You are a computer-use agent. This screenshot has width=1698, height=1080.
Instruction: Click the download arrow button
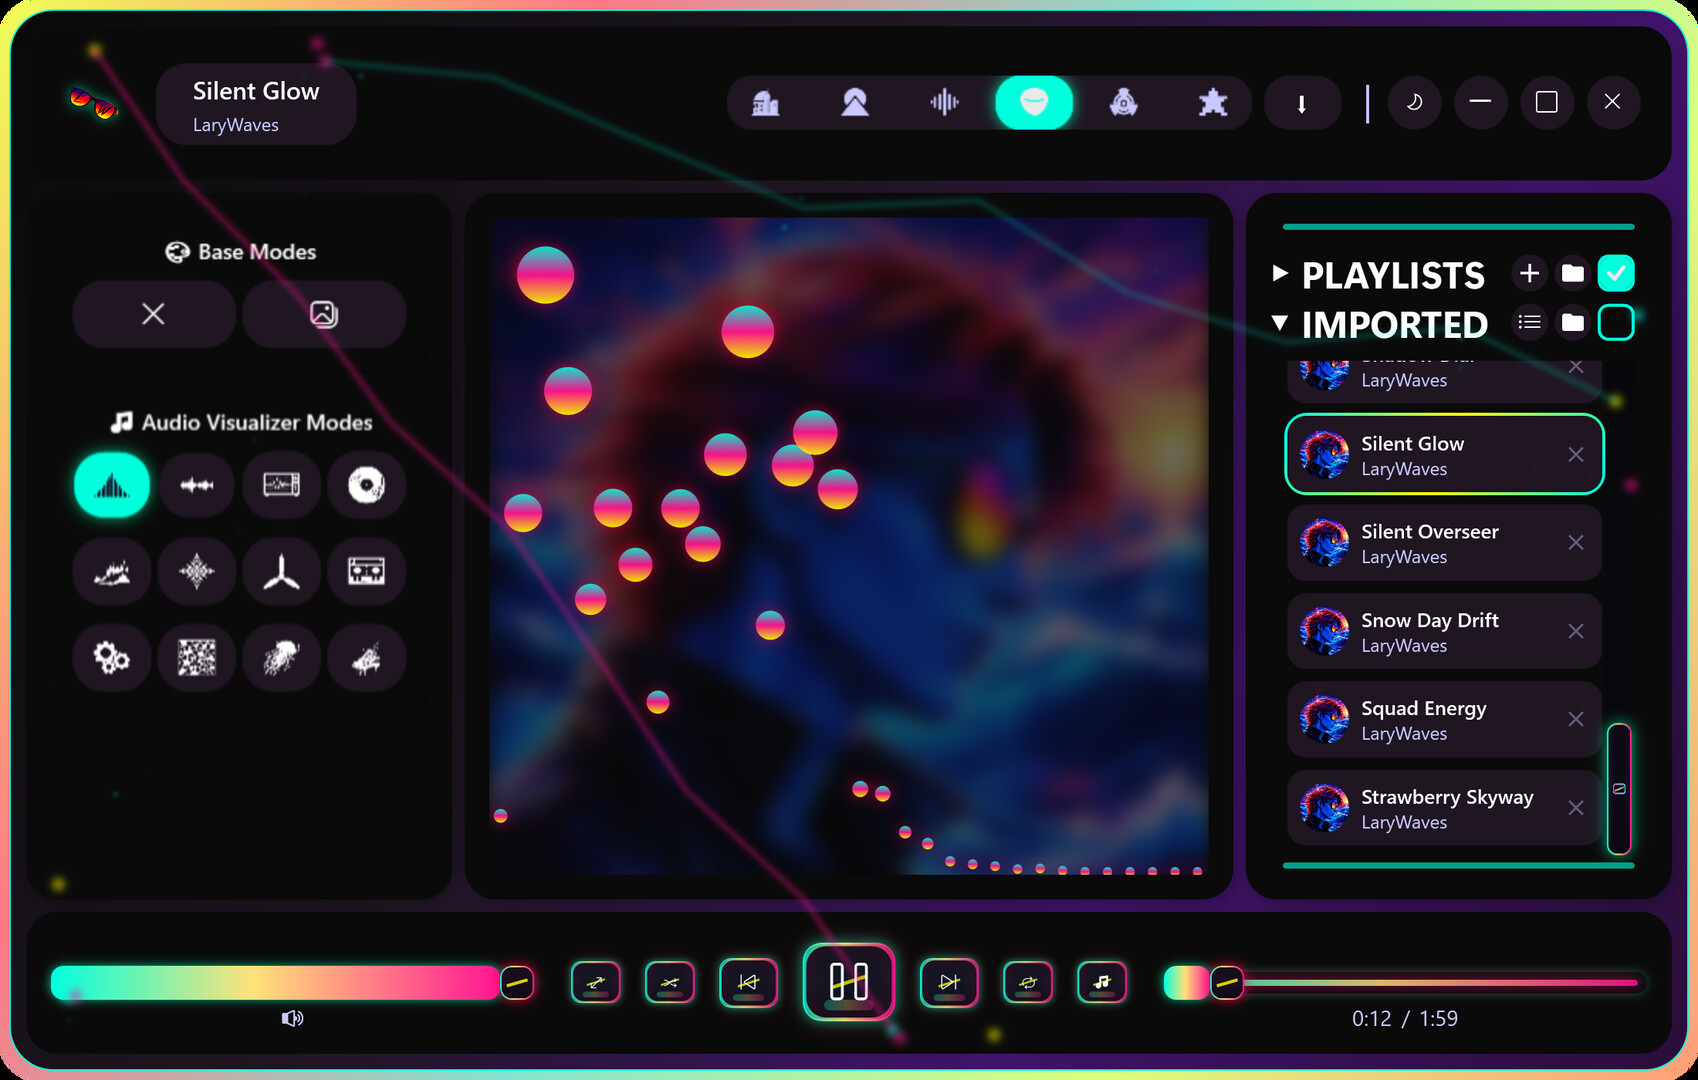pos(1302,103)
